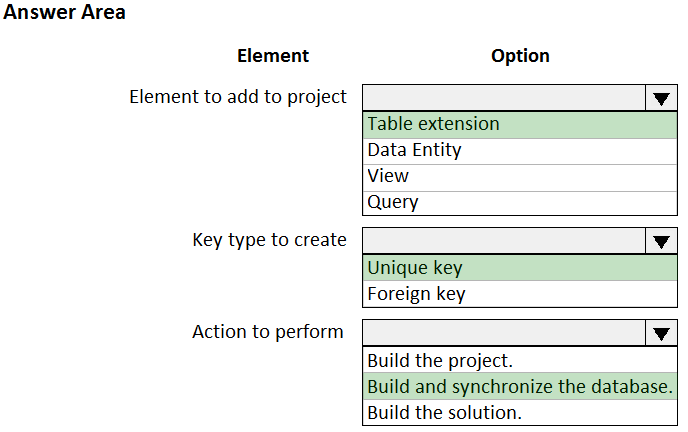Open the Action to perform dropdown arrow
Image resolution: width=688 pixels, height=432 pixels.
click(660, 334)
